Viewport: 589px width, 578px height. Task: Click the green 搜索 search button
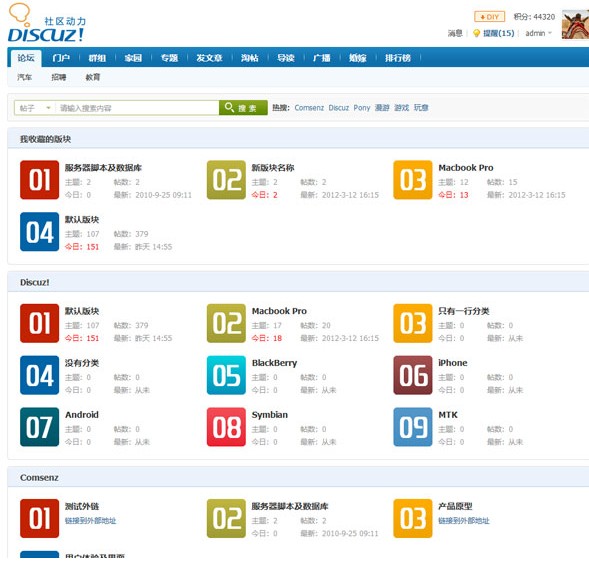243,108
